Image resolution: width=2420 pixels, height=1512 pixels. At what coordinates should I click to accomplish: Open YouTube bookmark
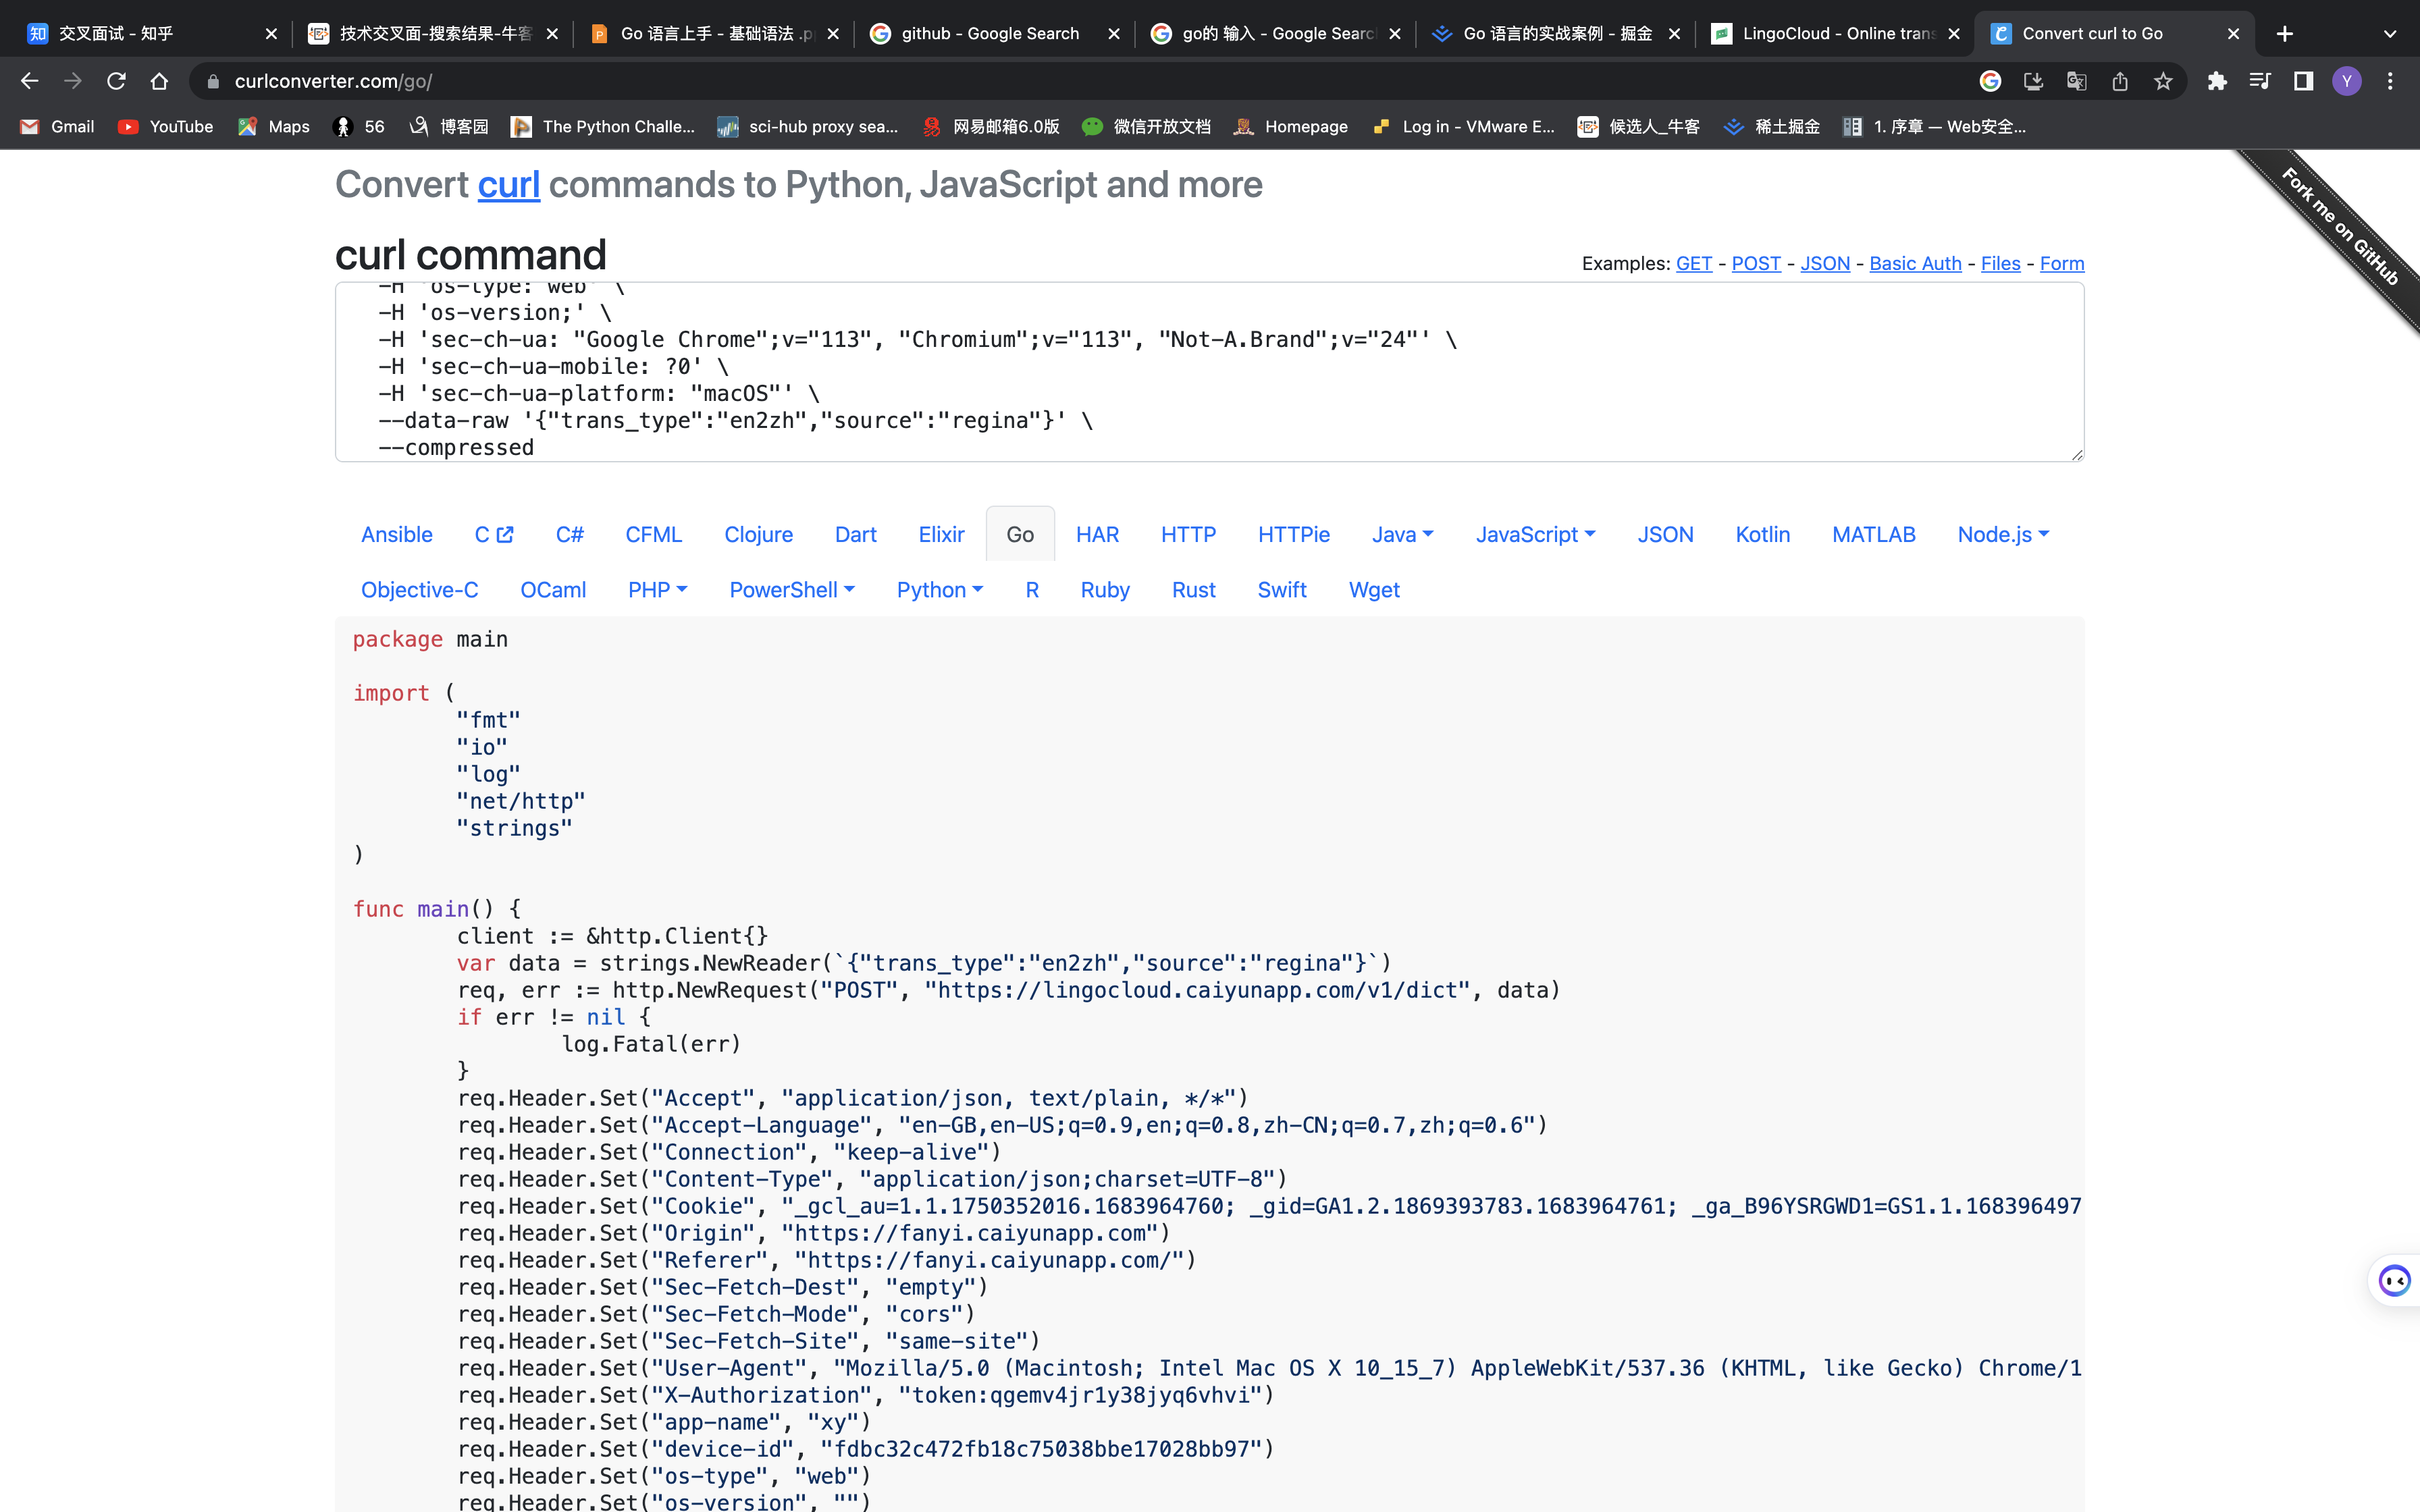[x=166, y=127]
